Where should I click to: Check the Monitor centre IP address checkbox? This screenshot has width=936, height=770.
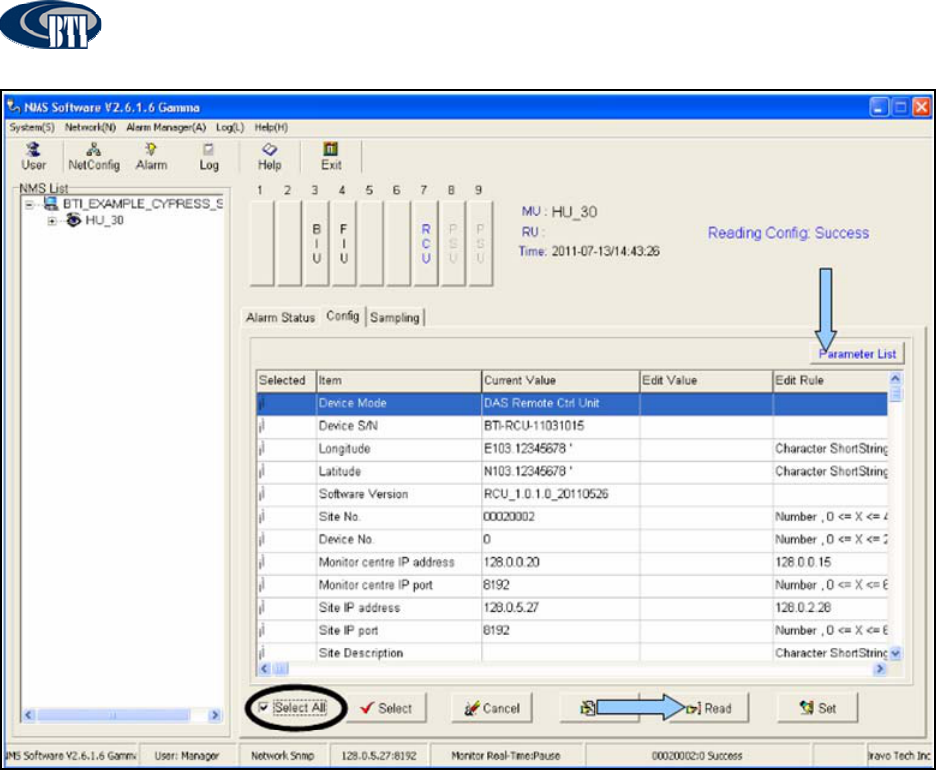click(x=262, y=562)
